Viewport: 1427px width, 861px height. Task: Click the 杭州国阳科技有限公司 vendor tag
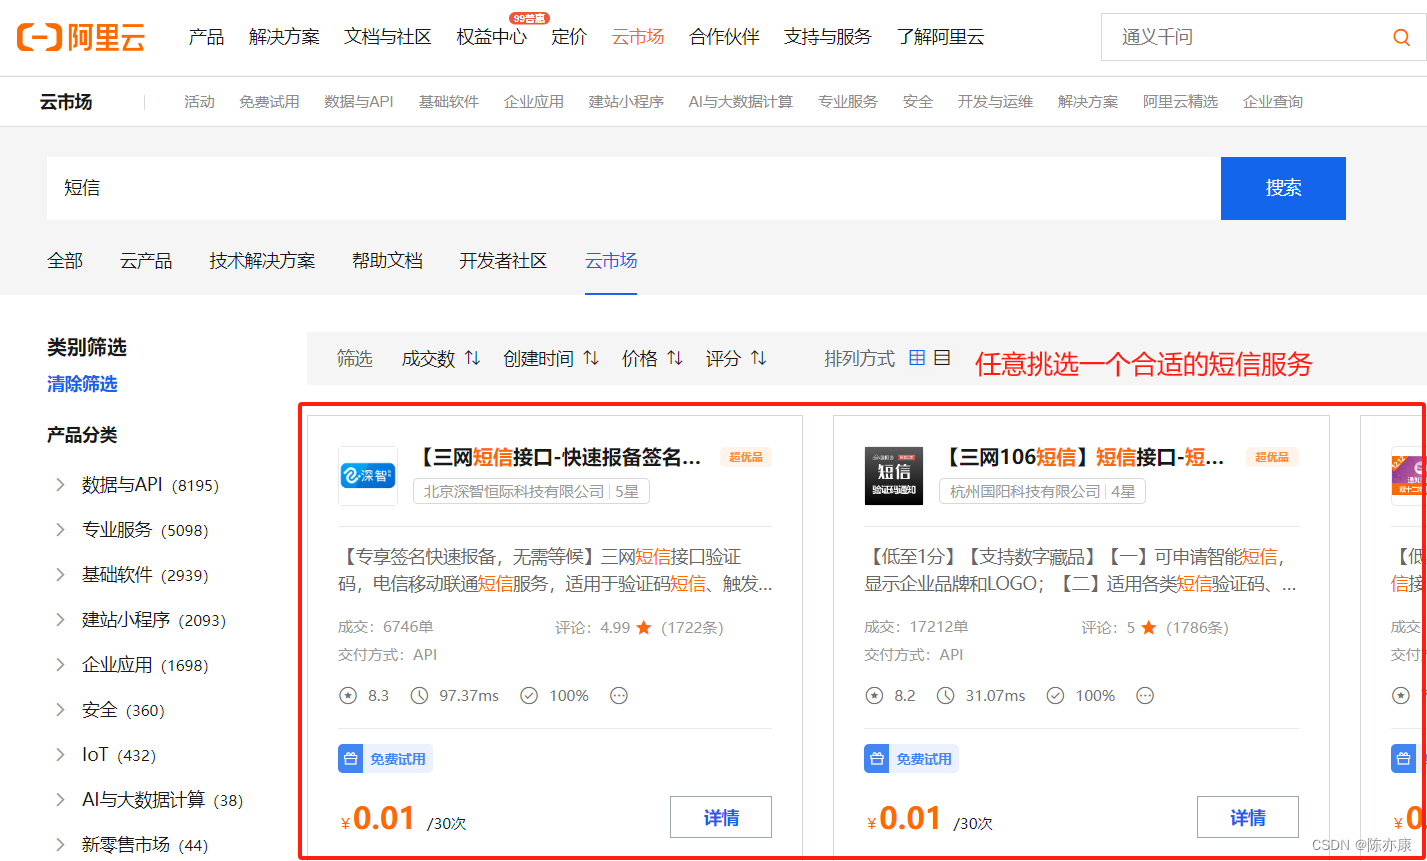coord(1042,491)
